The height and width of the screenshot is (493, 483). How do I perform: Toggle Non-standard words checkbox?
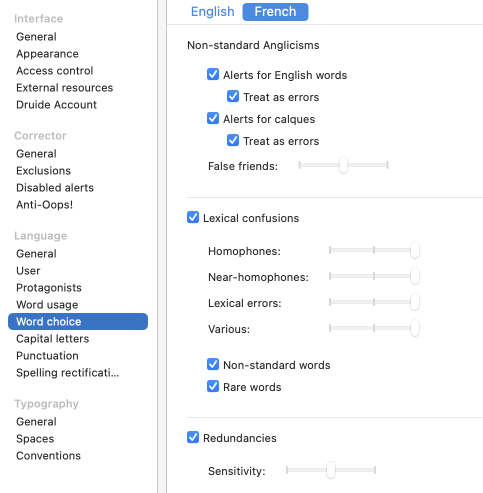click(213, 364)
